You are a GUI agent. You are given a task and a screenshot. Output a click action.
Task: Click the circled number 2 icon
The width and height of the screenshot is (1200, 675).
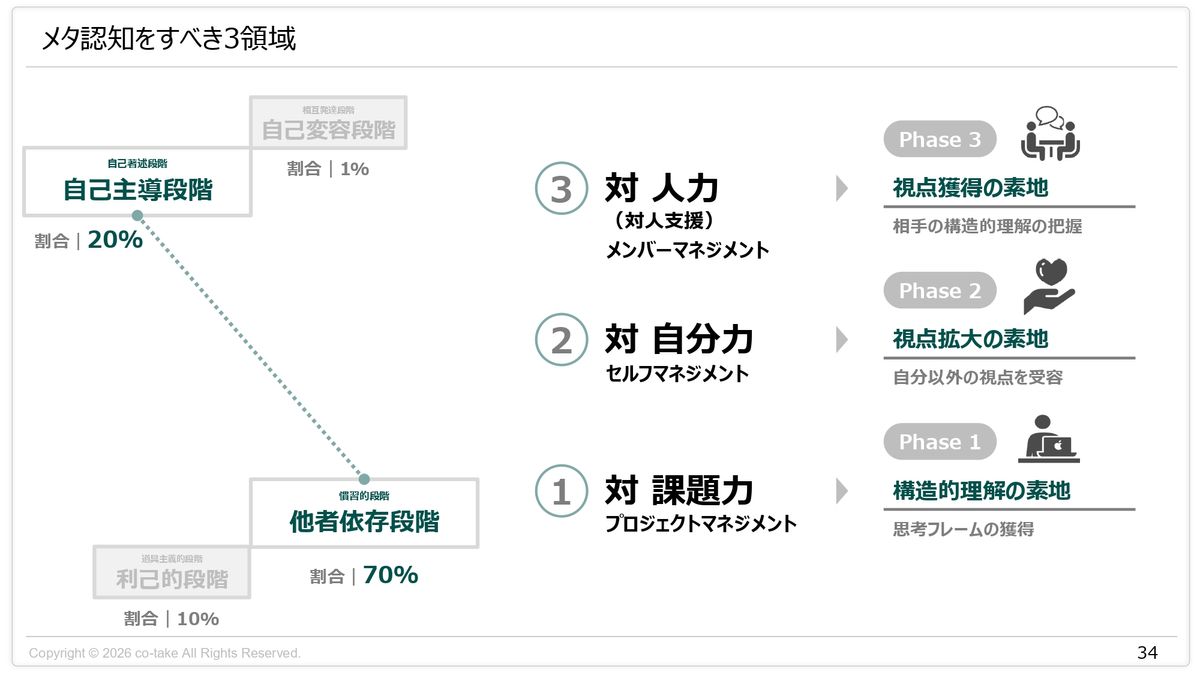point(560,340)
